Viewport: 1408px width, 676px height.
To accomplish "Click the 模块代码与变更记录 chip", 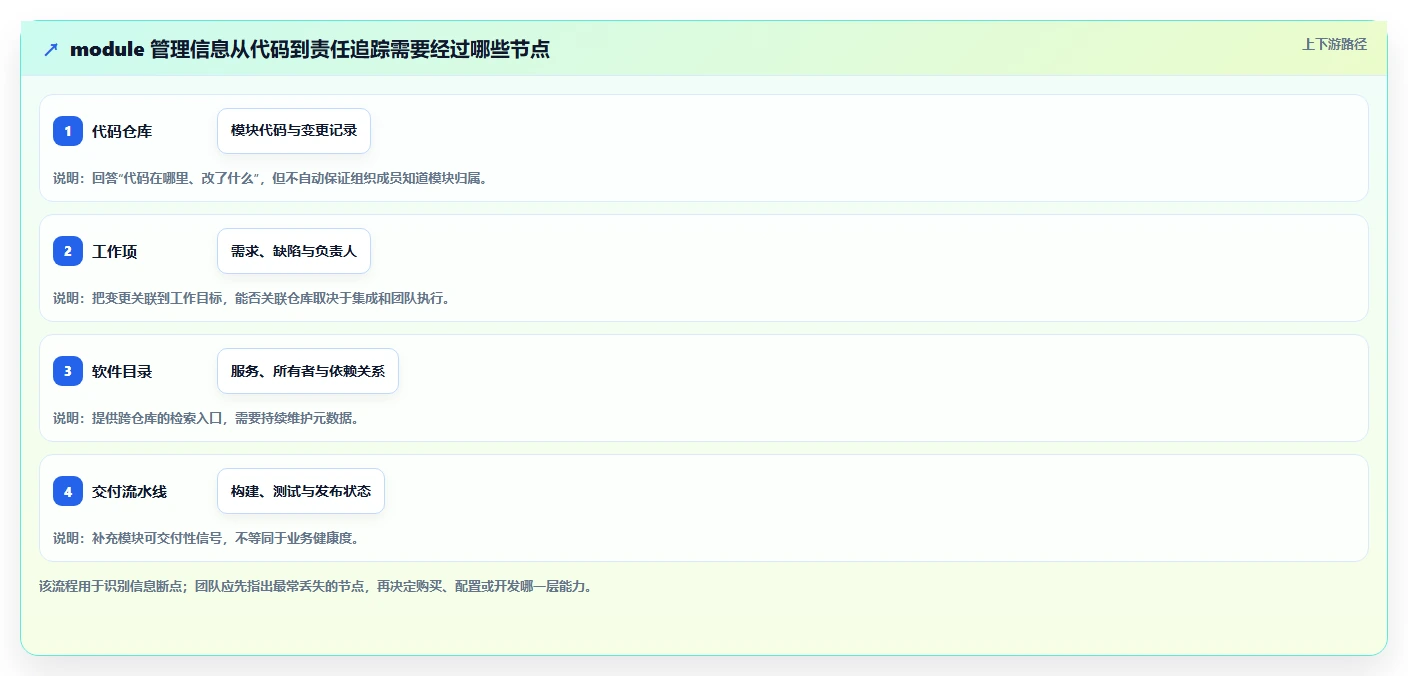I will tap(294, 131).
